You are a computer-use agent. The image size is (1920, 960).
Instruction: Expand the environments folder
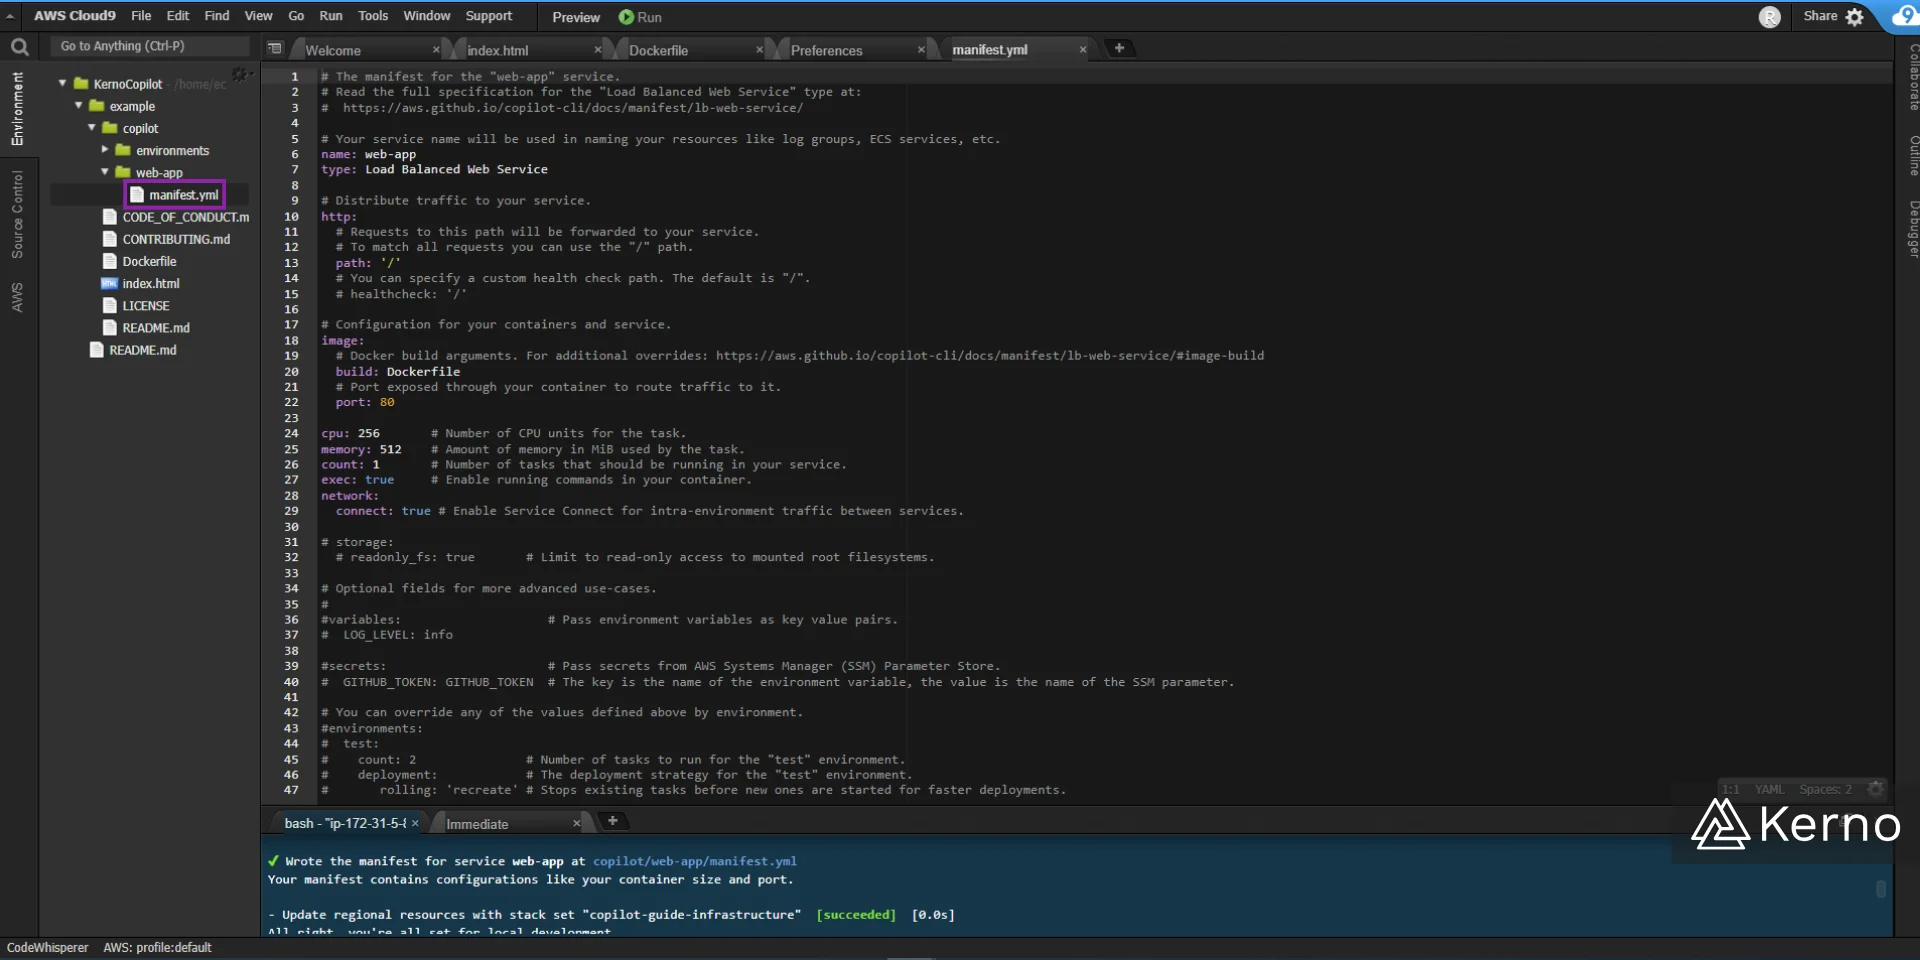(105, 150)
